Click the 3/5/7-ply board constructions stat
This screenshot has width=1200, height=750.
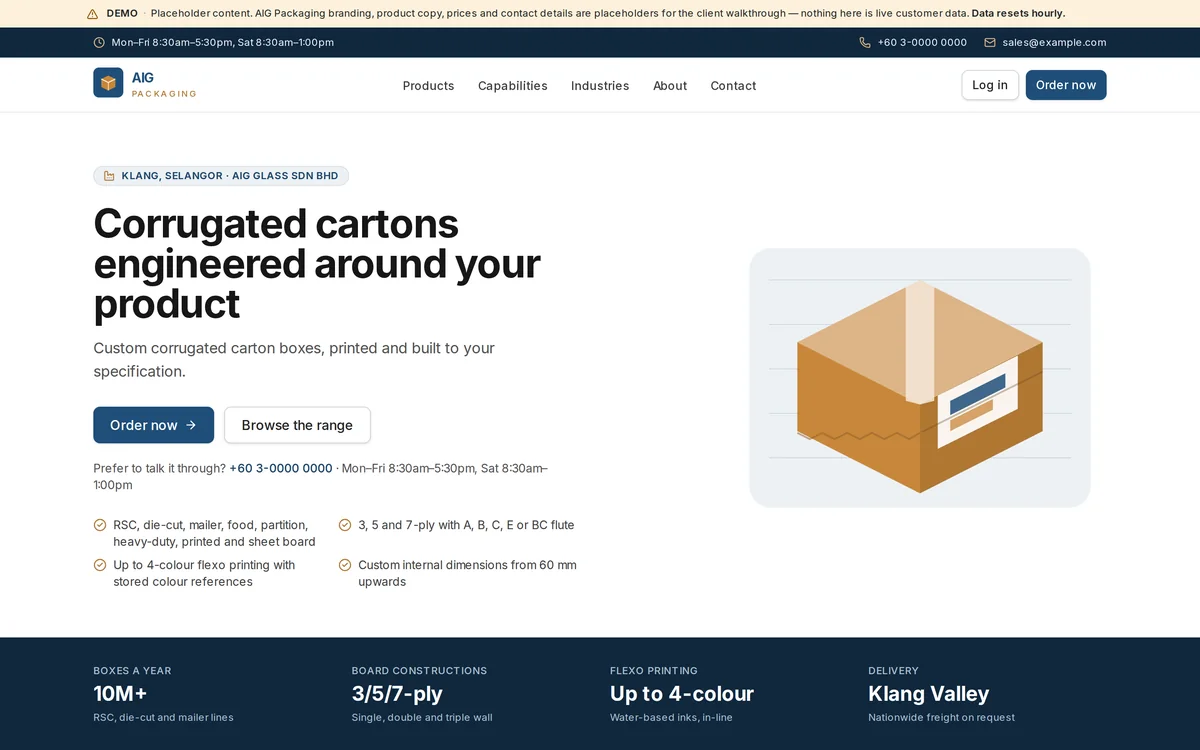tap(397, 694)
